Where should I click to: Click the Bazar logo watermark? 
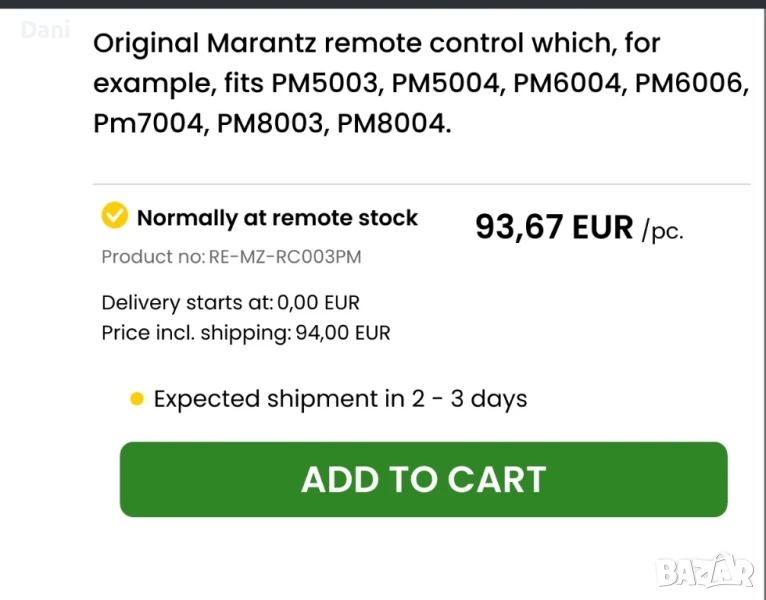[x=705, y=570]
